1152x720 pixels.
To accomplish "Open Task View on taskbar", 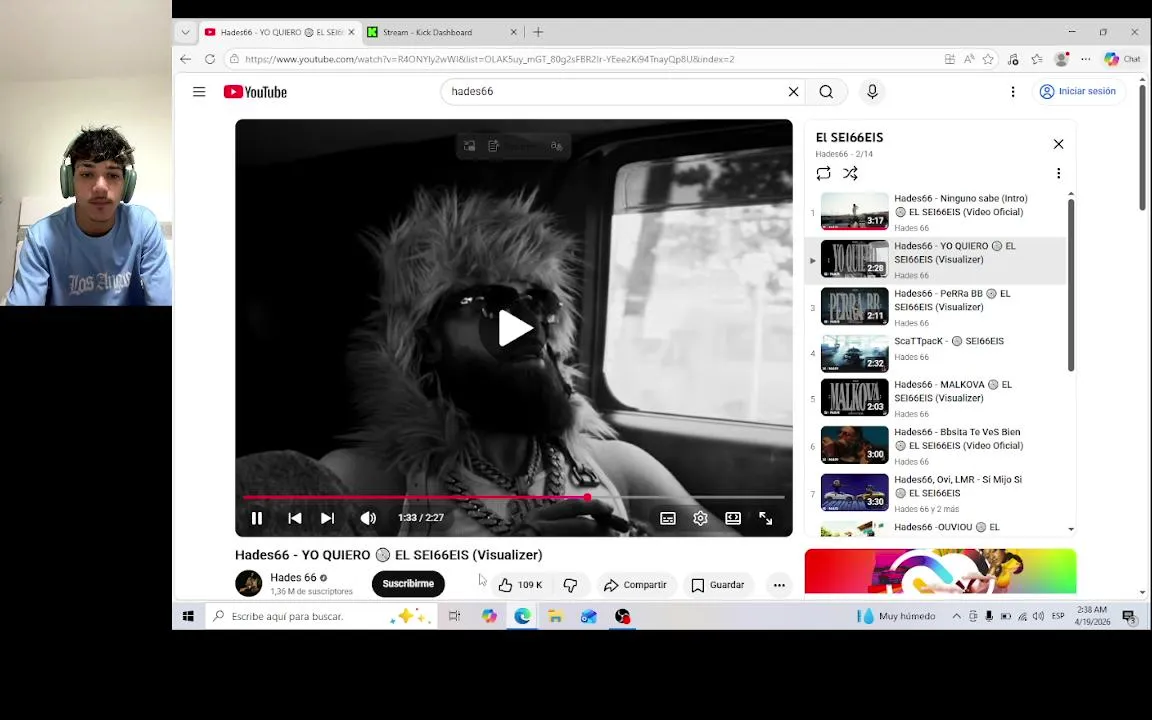I will pyautogui.click(x=455, y=616).
